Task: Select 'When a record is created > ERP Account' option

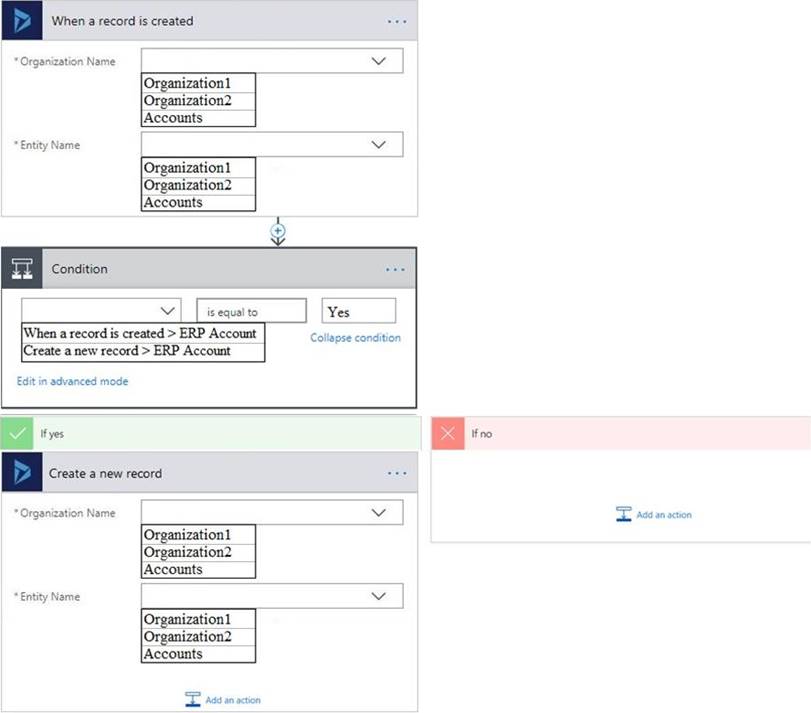Action: [143, 333]
